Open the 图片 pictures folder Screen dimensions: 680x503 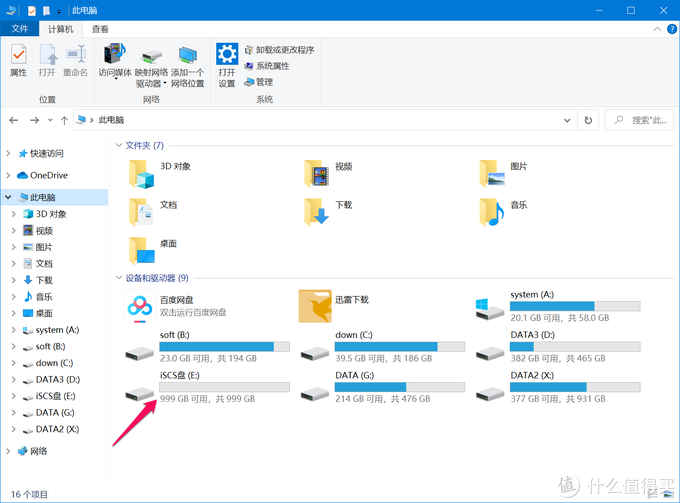click(x=492, y=173)
